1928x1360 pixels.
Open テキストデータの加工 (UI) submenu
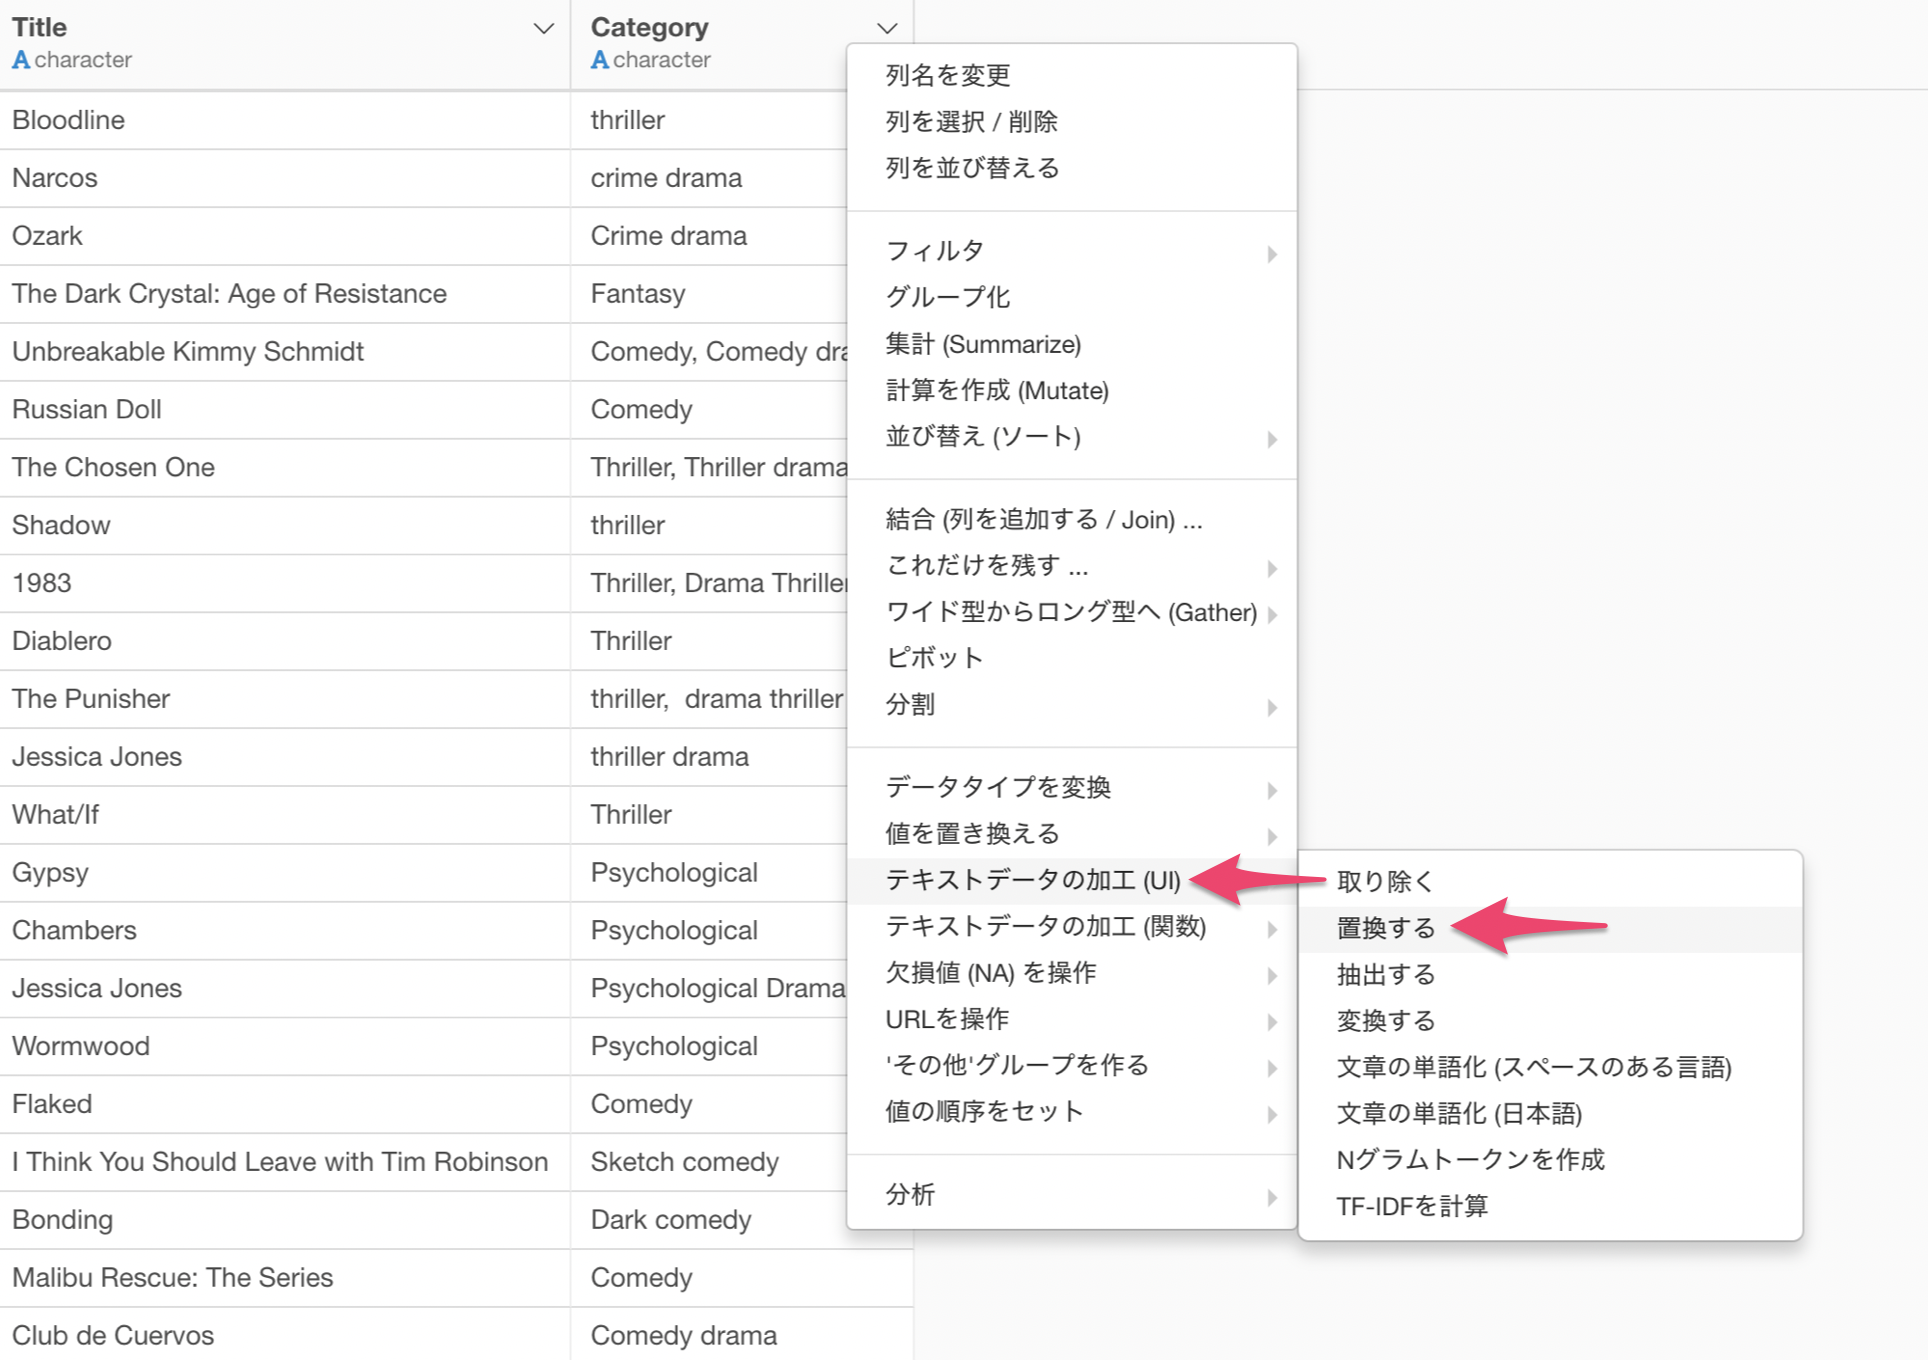pyautogui.click(x=1072, y=880)
